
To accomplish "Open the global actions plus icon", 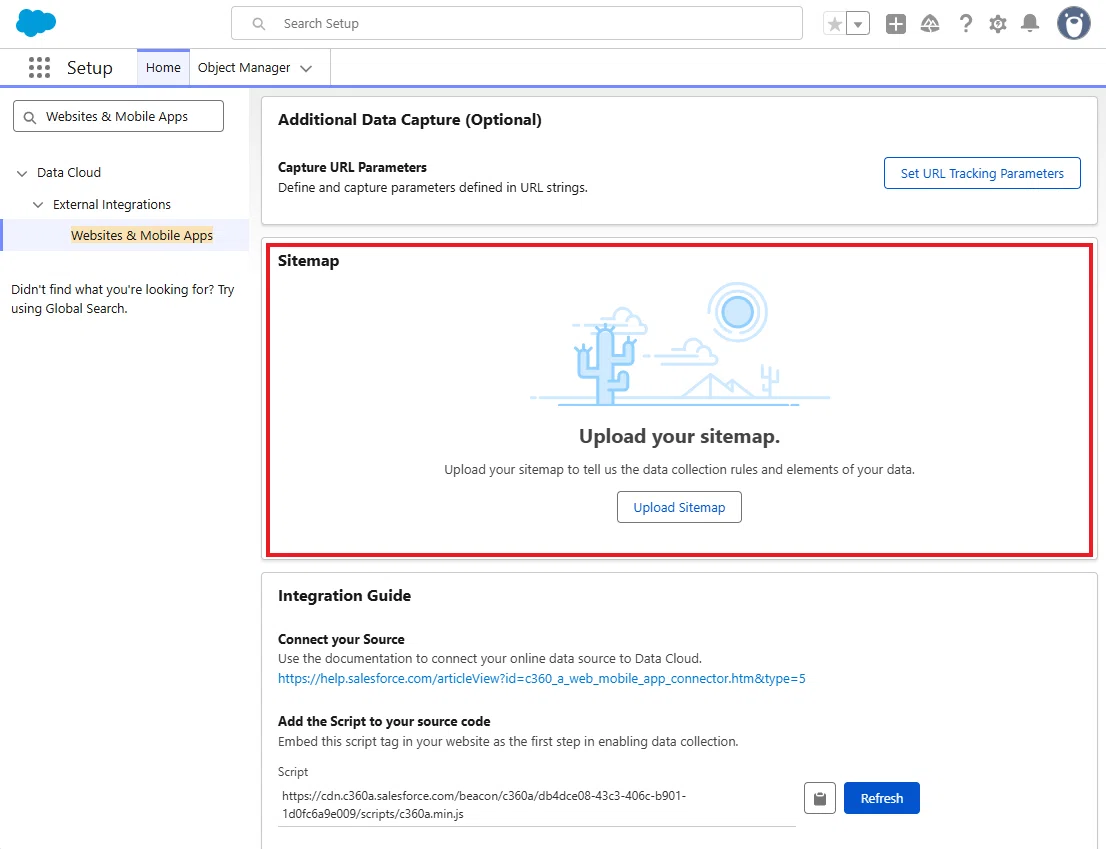I will 896,24.
